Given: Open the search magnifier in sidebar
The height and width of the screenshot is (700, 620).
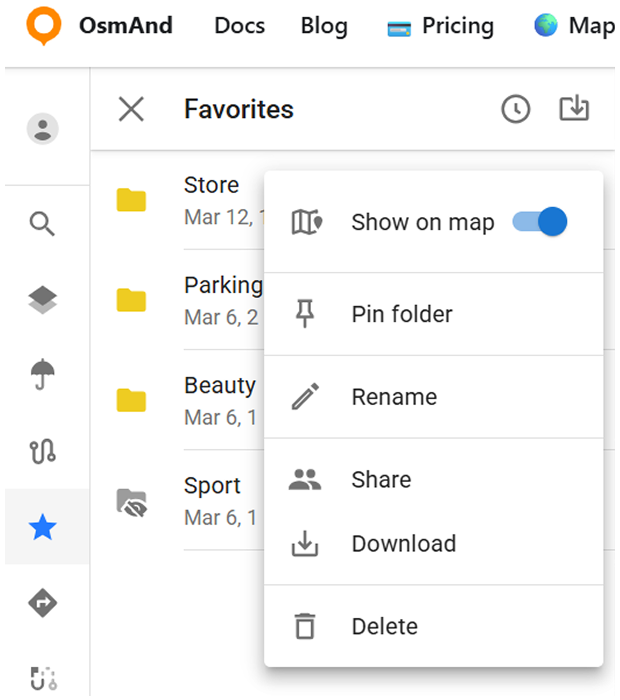Looking at the screenshot, I should [x=42, y=224].
